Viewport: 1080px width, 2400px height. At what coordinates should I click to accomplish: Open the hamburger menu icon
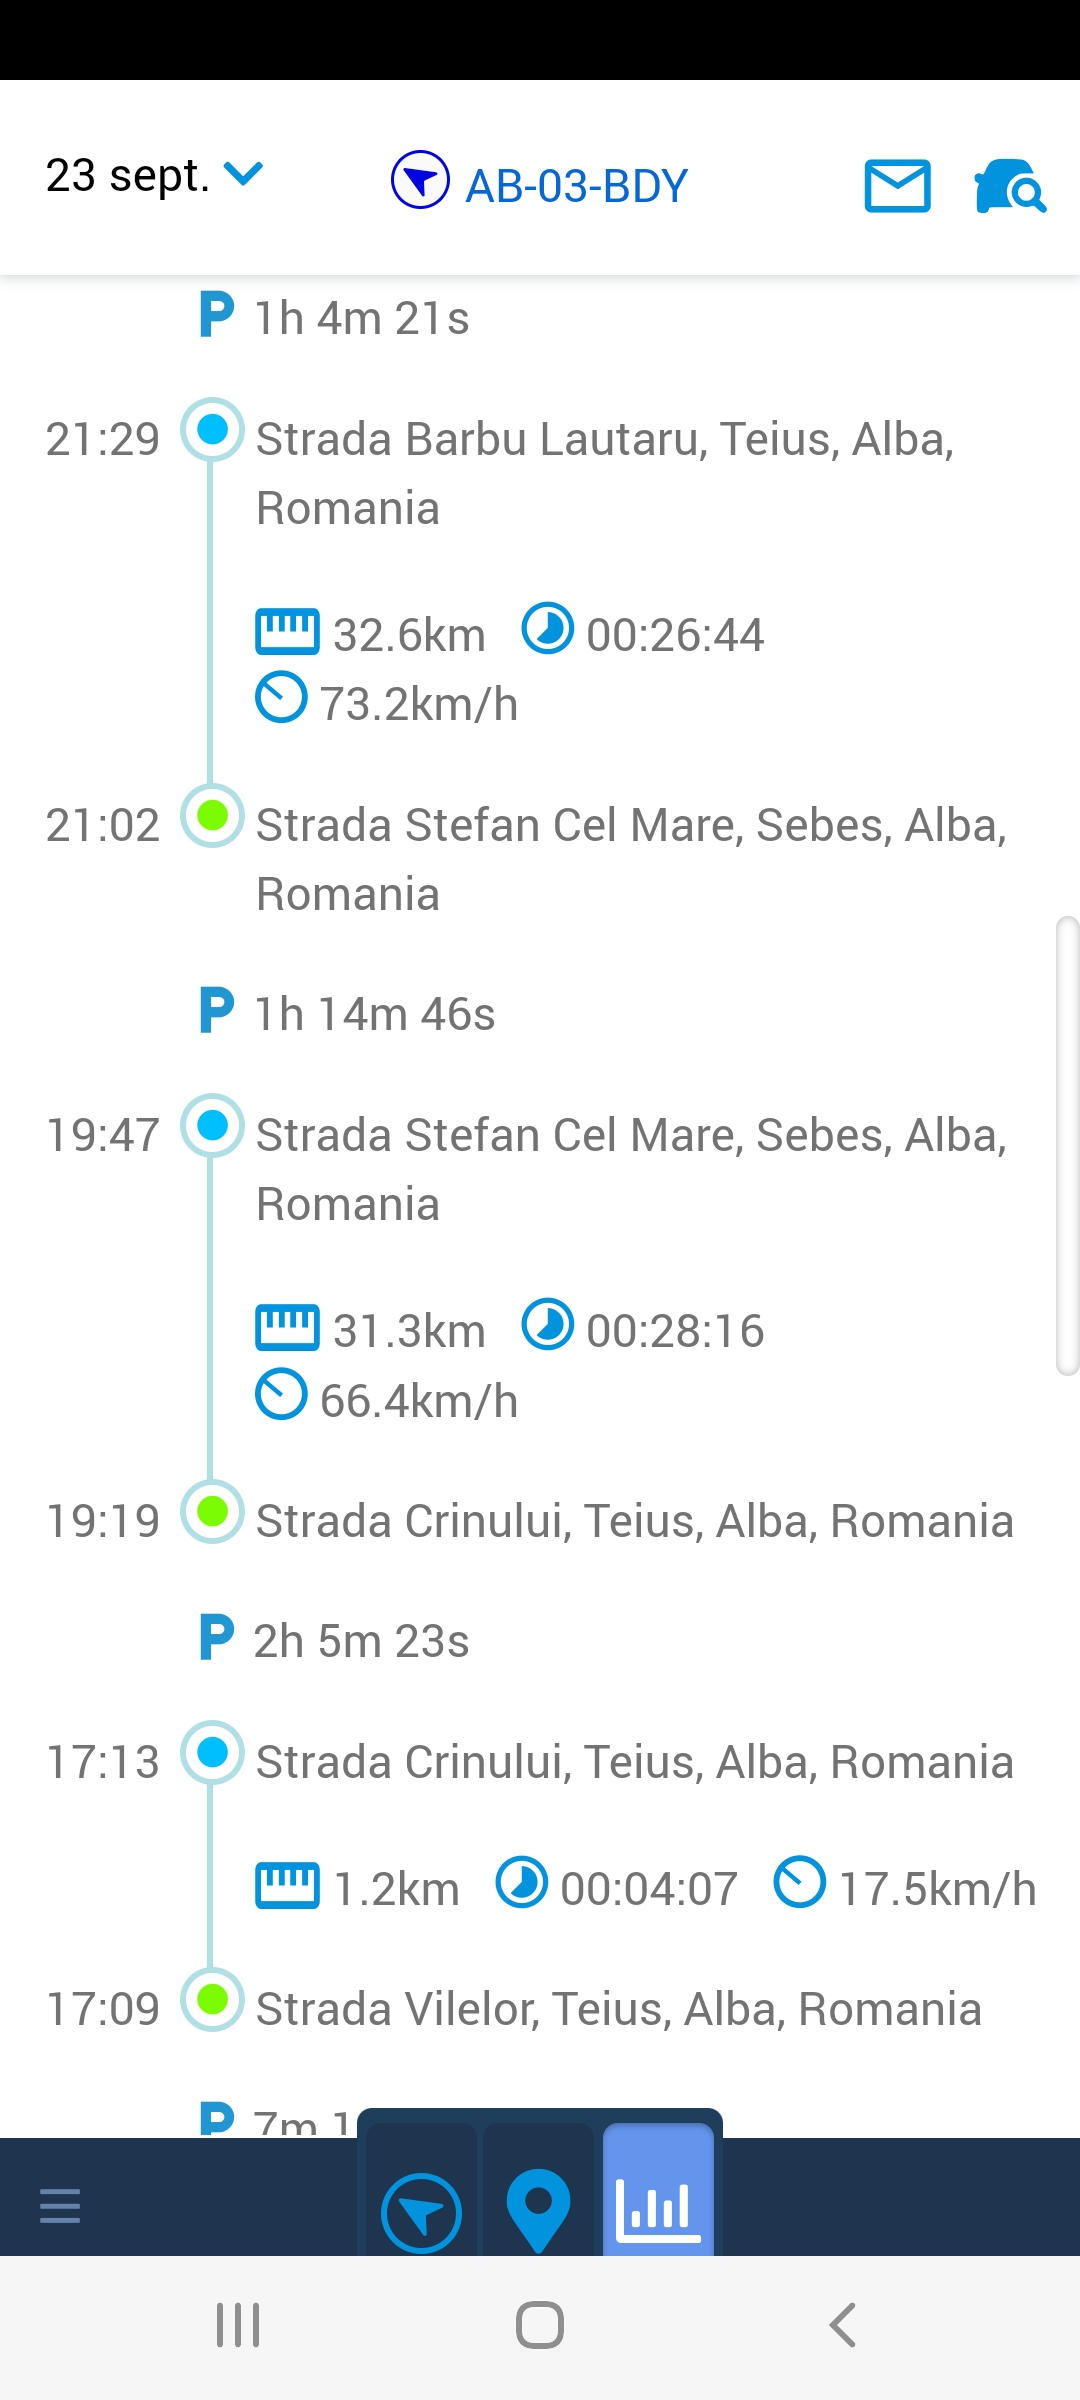pos(60,2205)
